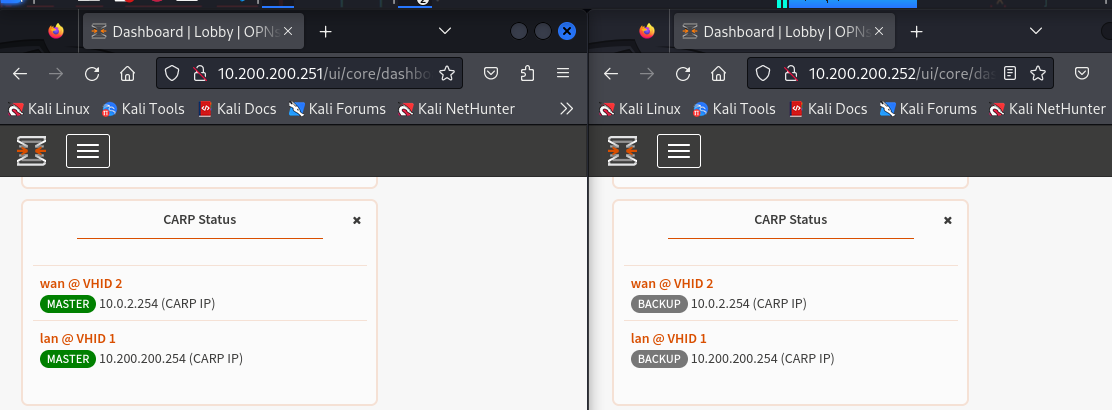Click lan @ VHID 1 link in left window
The height and width of the screenshot is (410, 1112).
[x=76, y=338]
